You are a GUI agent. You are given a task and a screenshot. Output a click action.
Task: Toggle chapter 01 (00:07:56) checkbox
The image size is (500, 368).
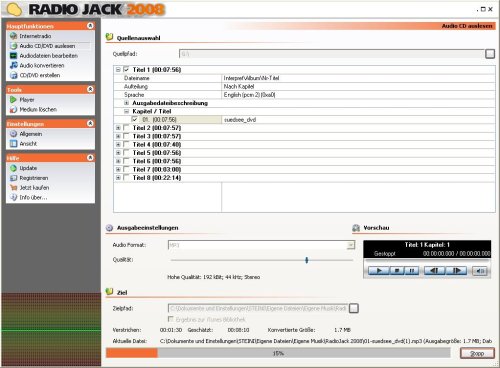click(135, 119)
